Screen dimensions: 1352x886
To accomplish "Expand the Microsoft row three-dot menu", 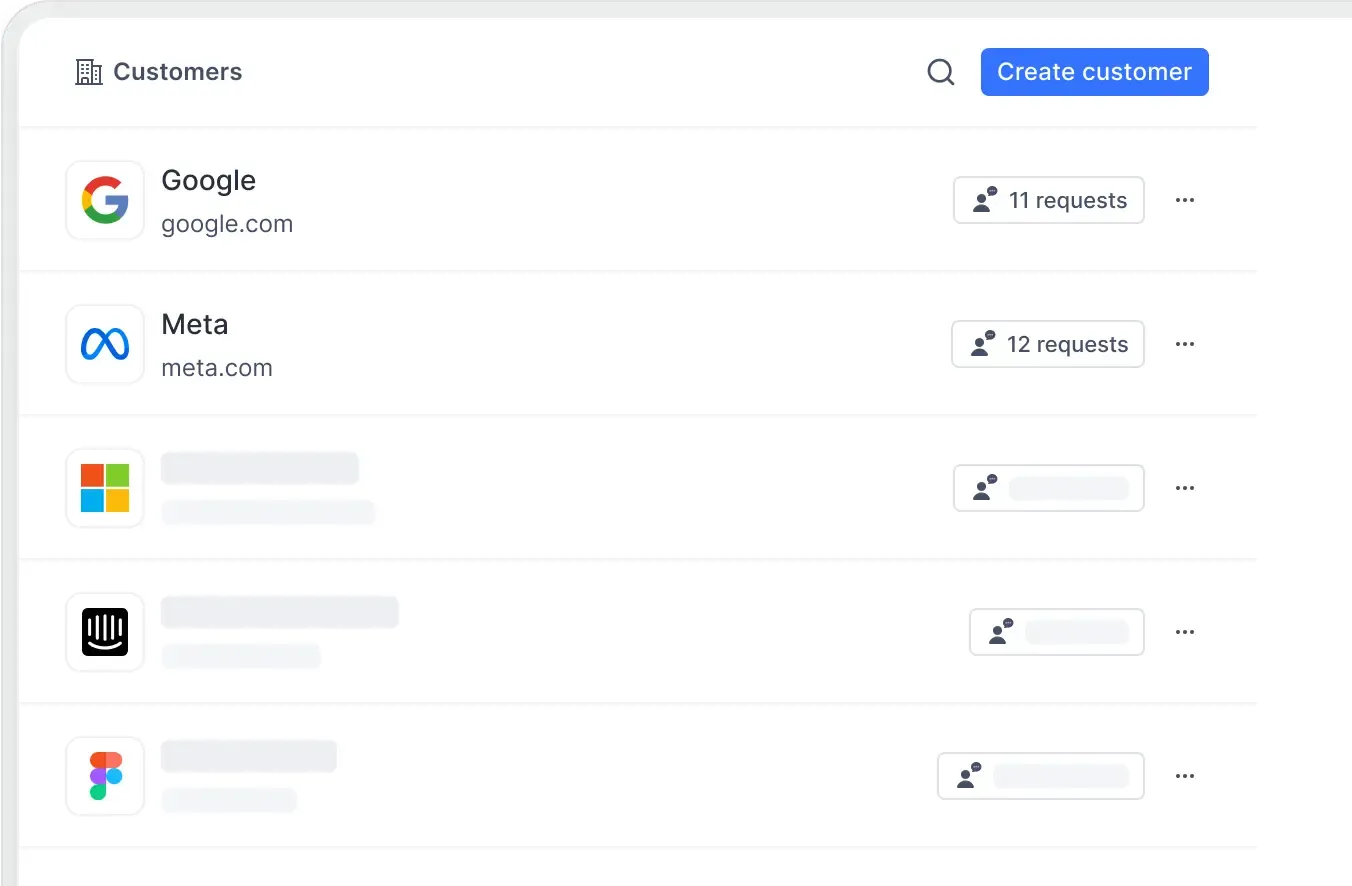I will click(x=1185, y=488).
